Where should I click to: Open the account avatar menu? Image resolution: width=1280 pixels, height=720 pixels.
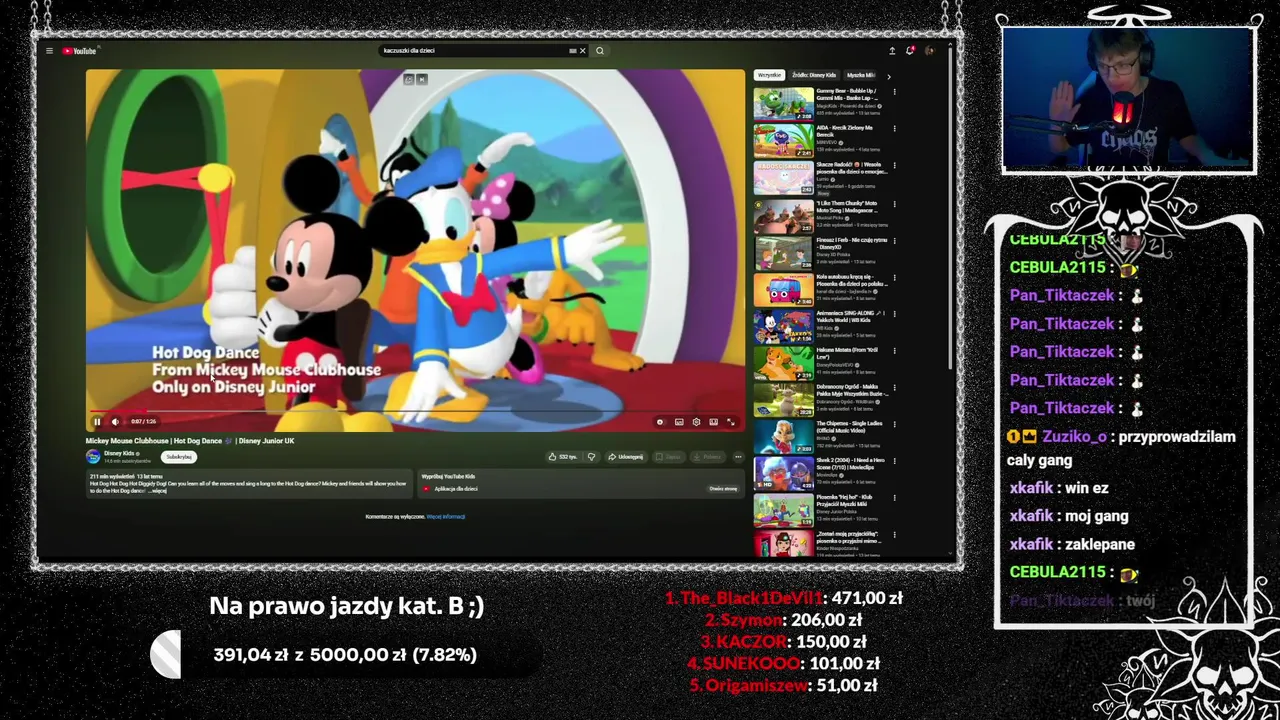929,51
